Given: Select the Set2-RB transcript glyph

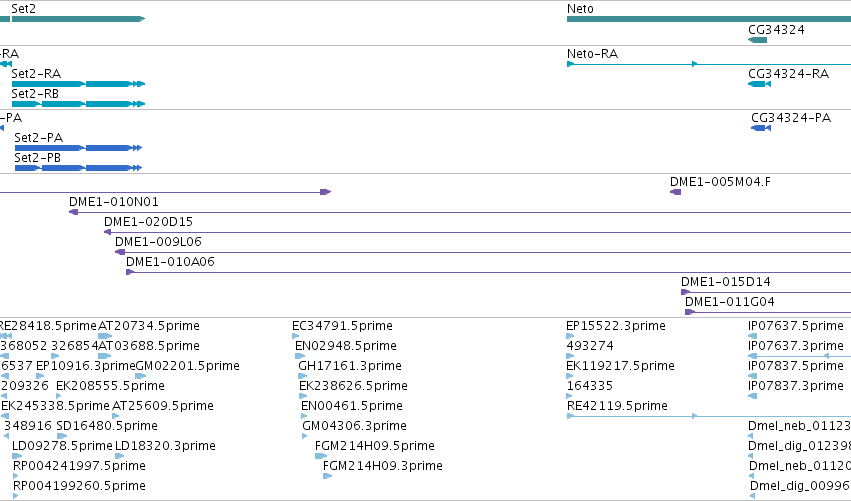Looking at the screenshot, I should 78,104.
